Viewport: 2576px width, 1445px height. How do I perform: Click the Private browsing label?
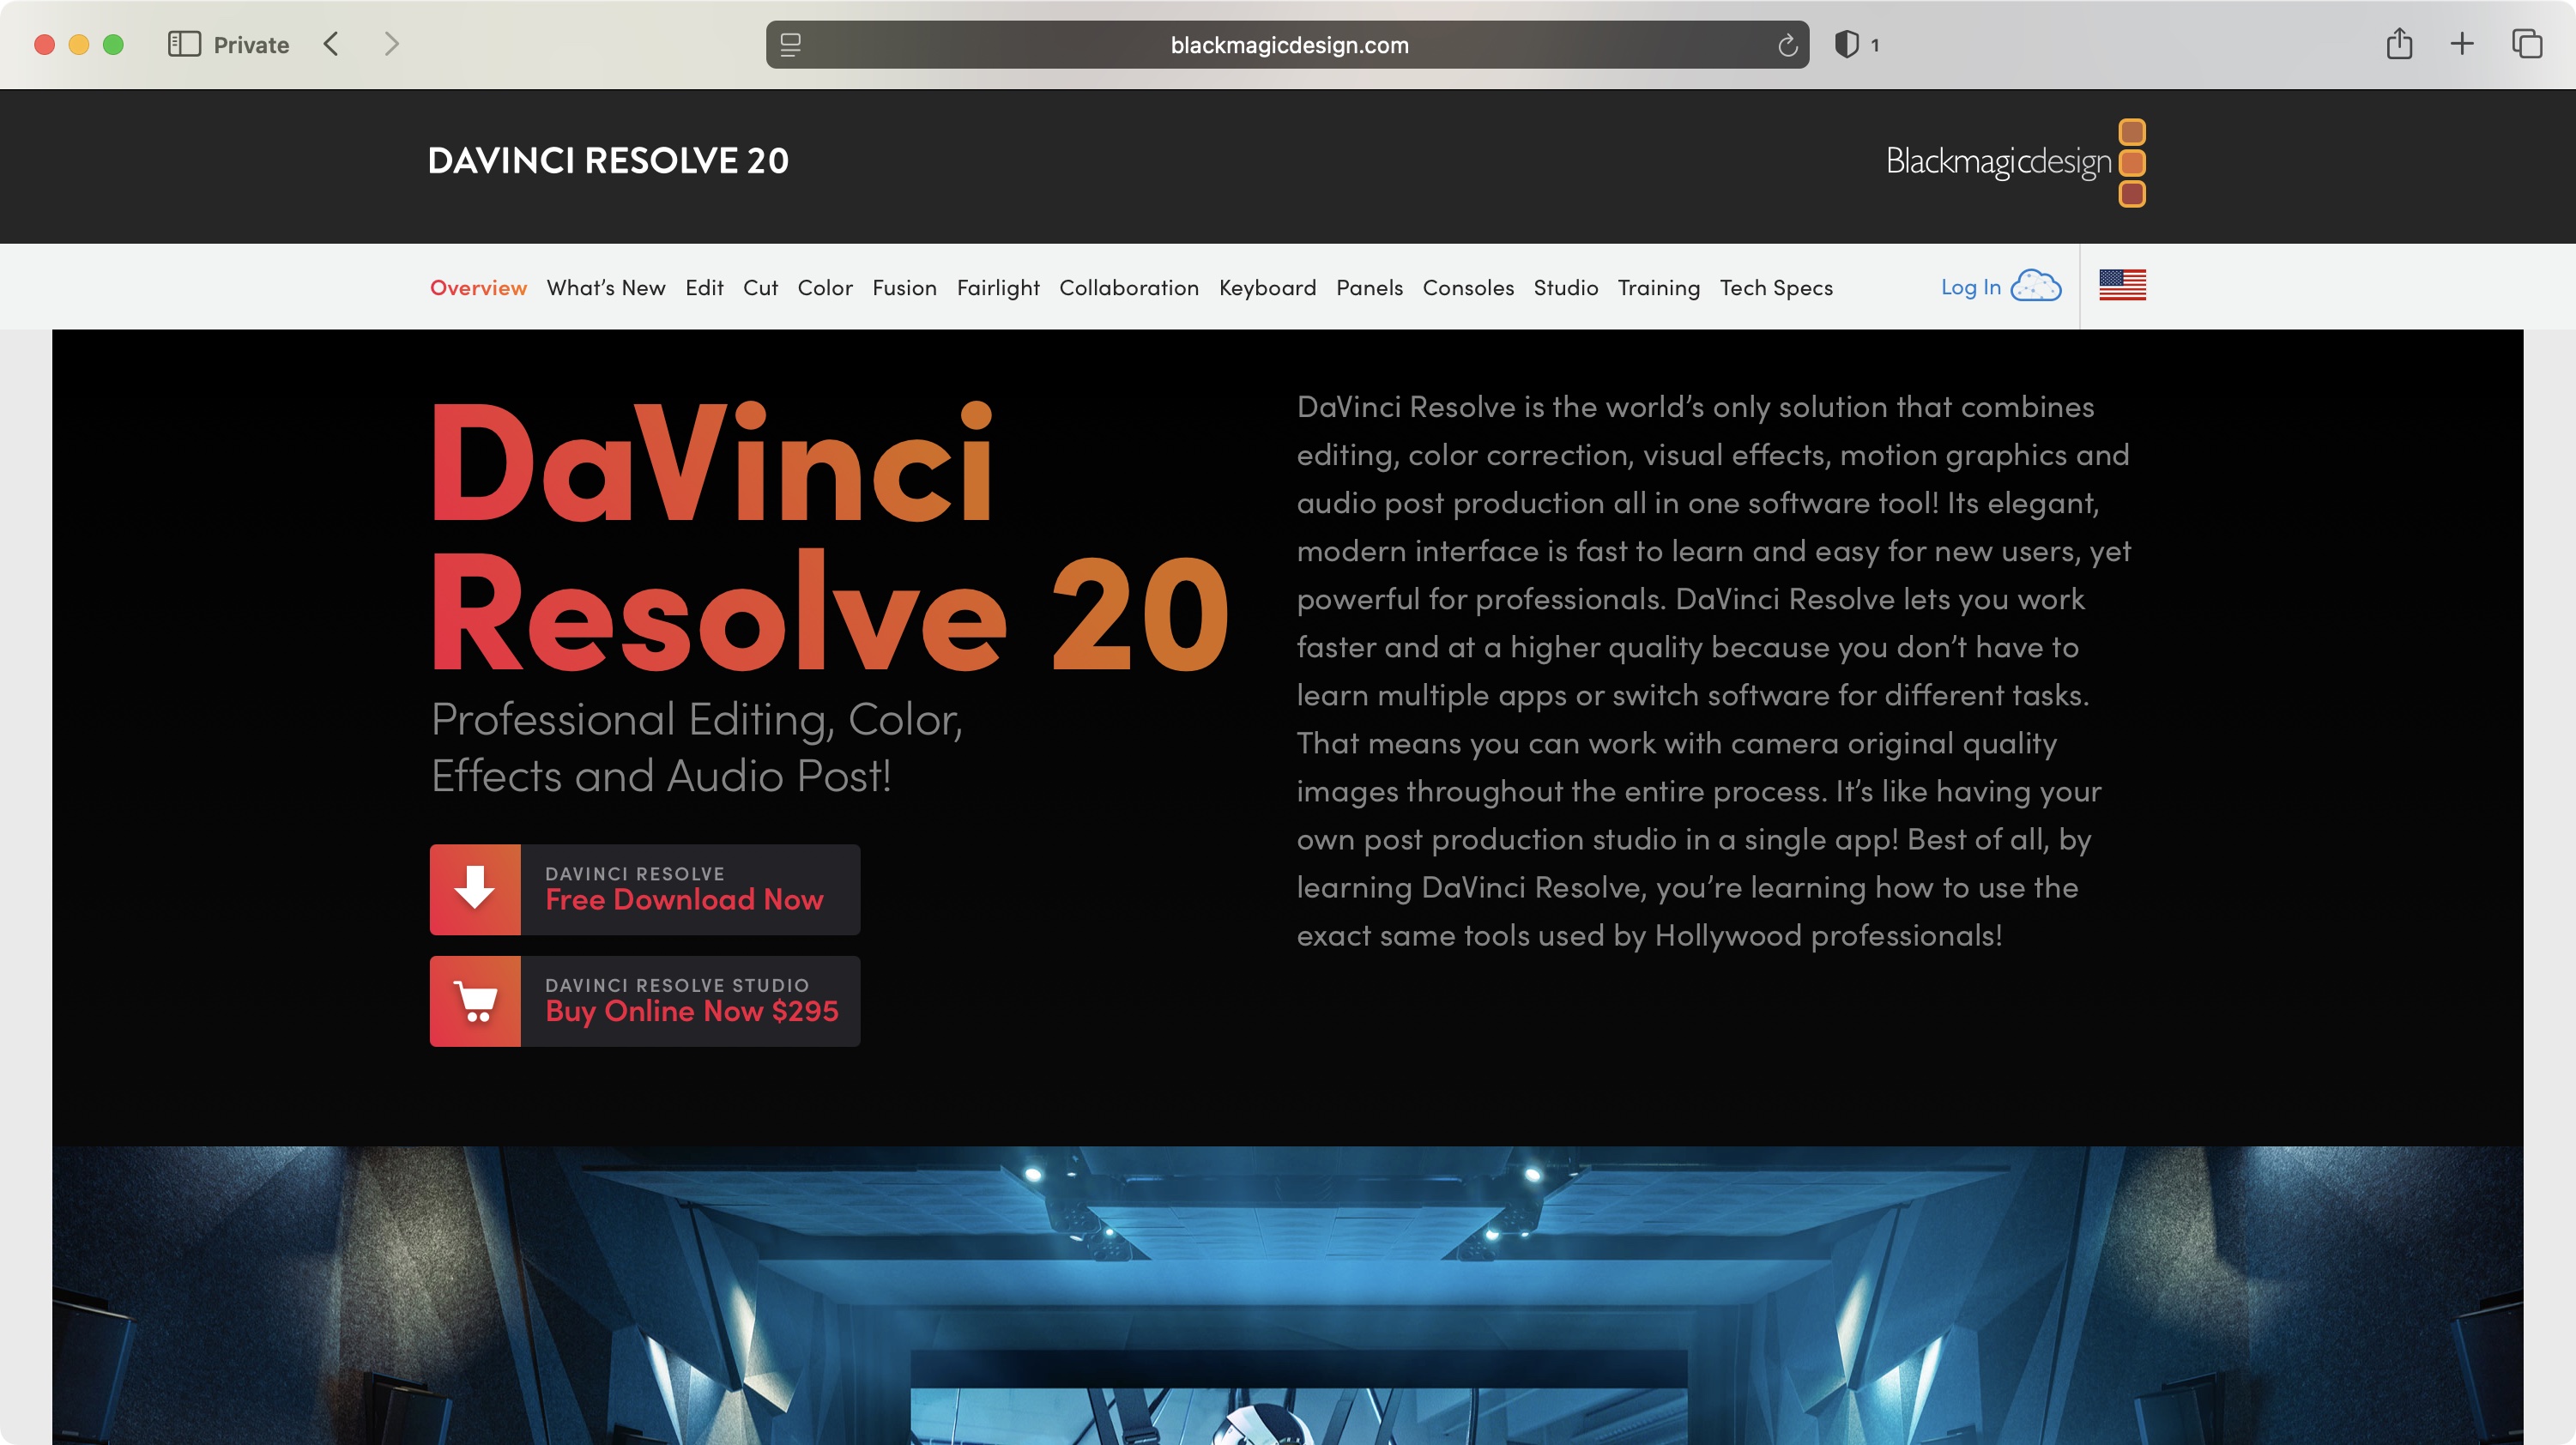click(251, 45)
